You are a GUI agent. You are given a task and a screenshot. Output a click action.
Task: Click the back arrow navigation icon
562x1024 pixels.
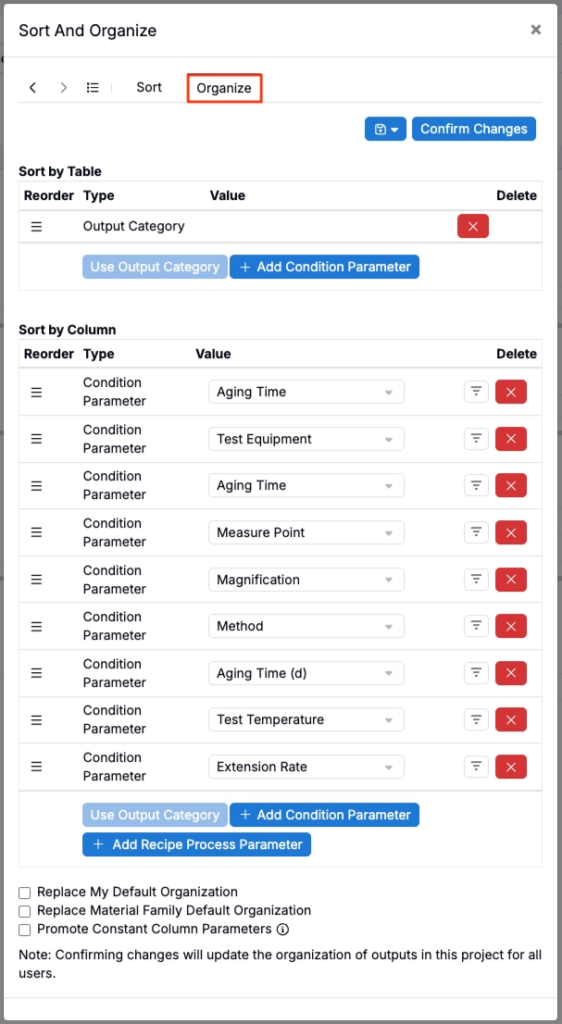click(x=33, y=88)
